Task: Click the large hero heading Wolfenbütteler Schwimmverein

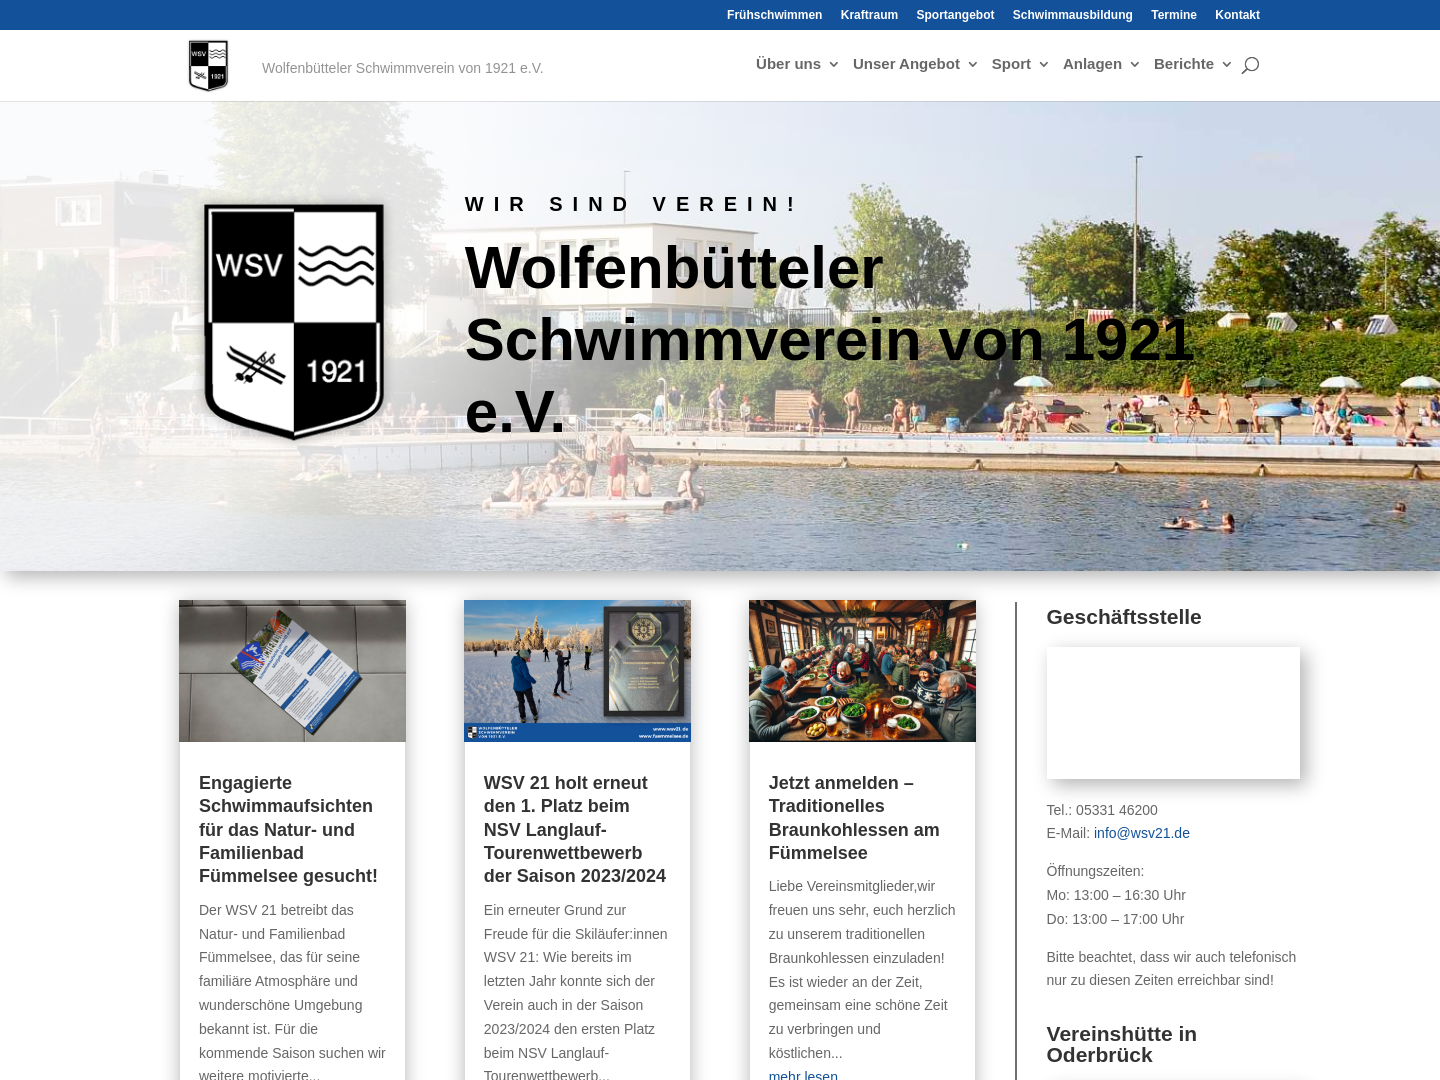Action: tap(830, 340)
